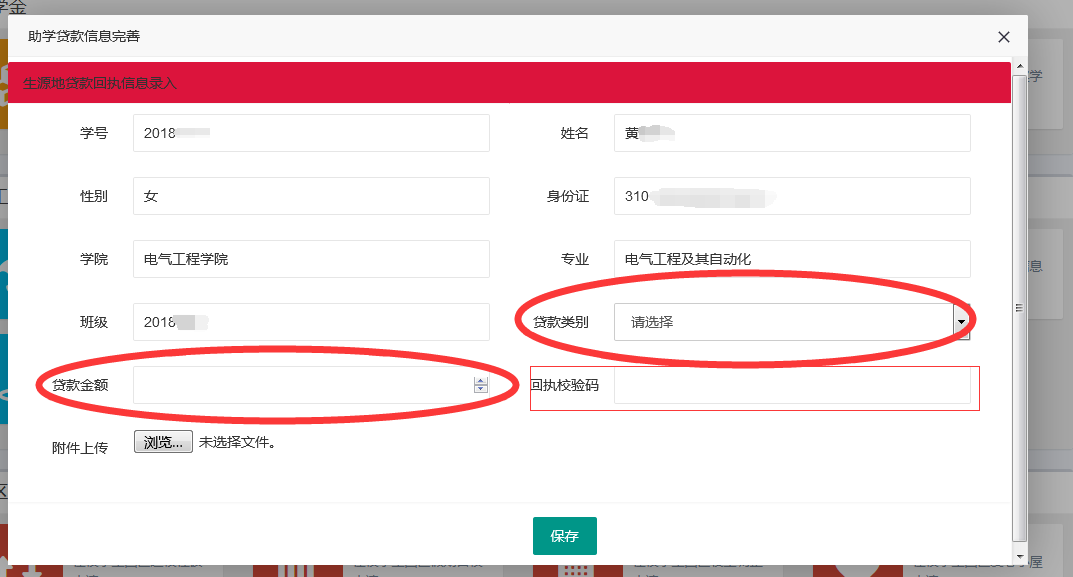This screenshot has width=1073, height=577.
Task: Focus the 姓名 text field
Action: click(792, 133)
